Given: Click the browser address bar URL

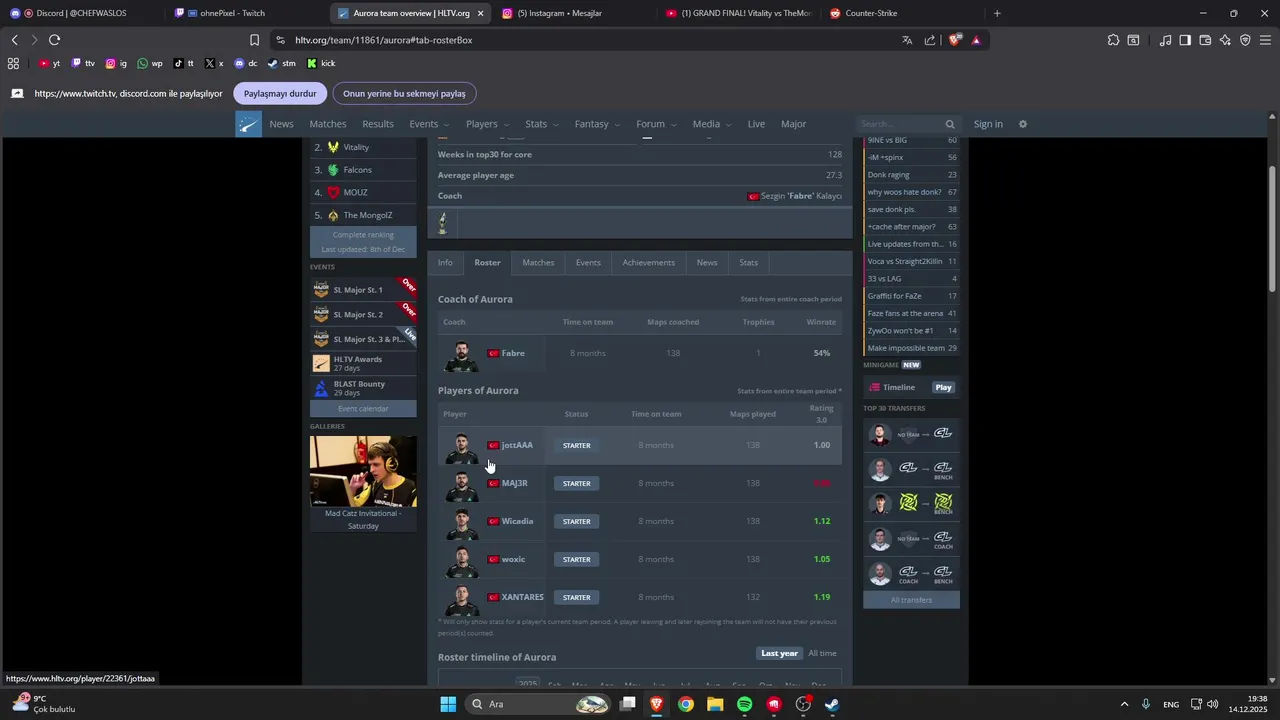Looking at the screenshot, I should (384, 40).
